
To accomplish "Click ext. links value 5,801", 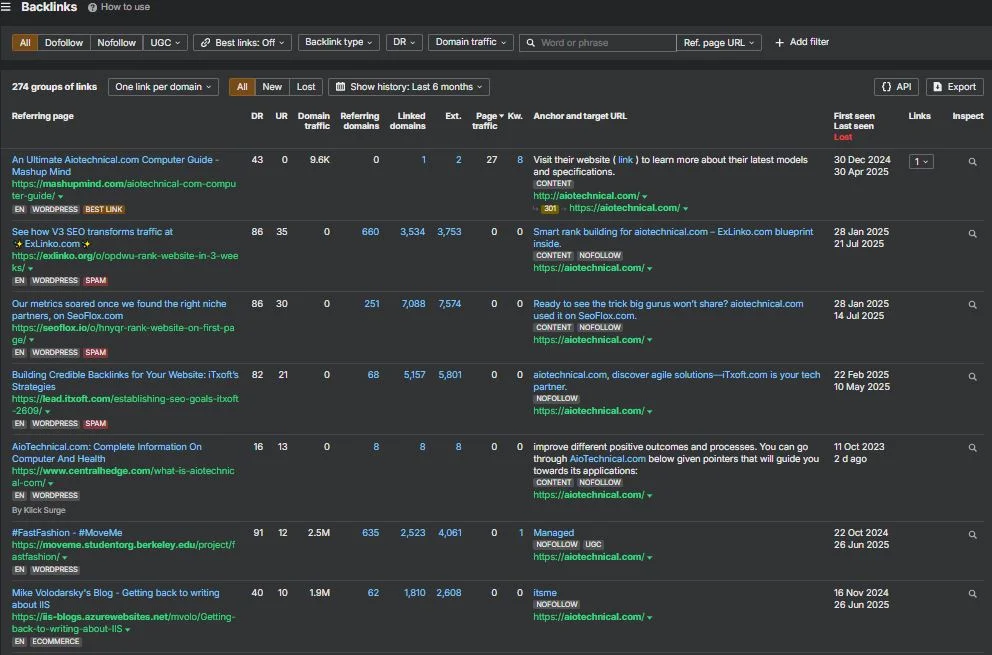I will point(450,375).
